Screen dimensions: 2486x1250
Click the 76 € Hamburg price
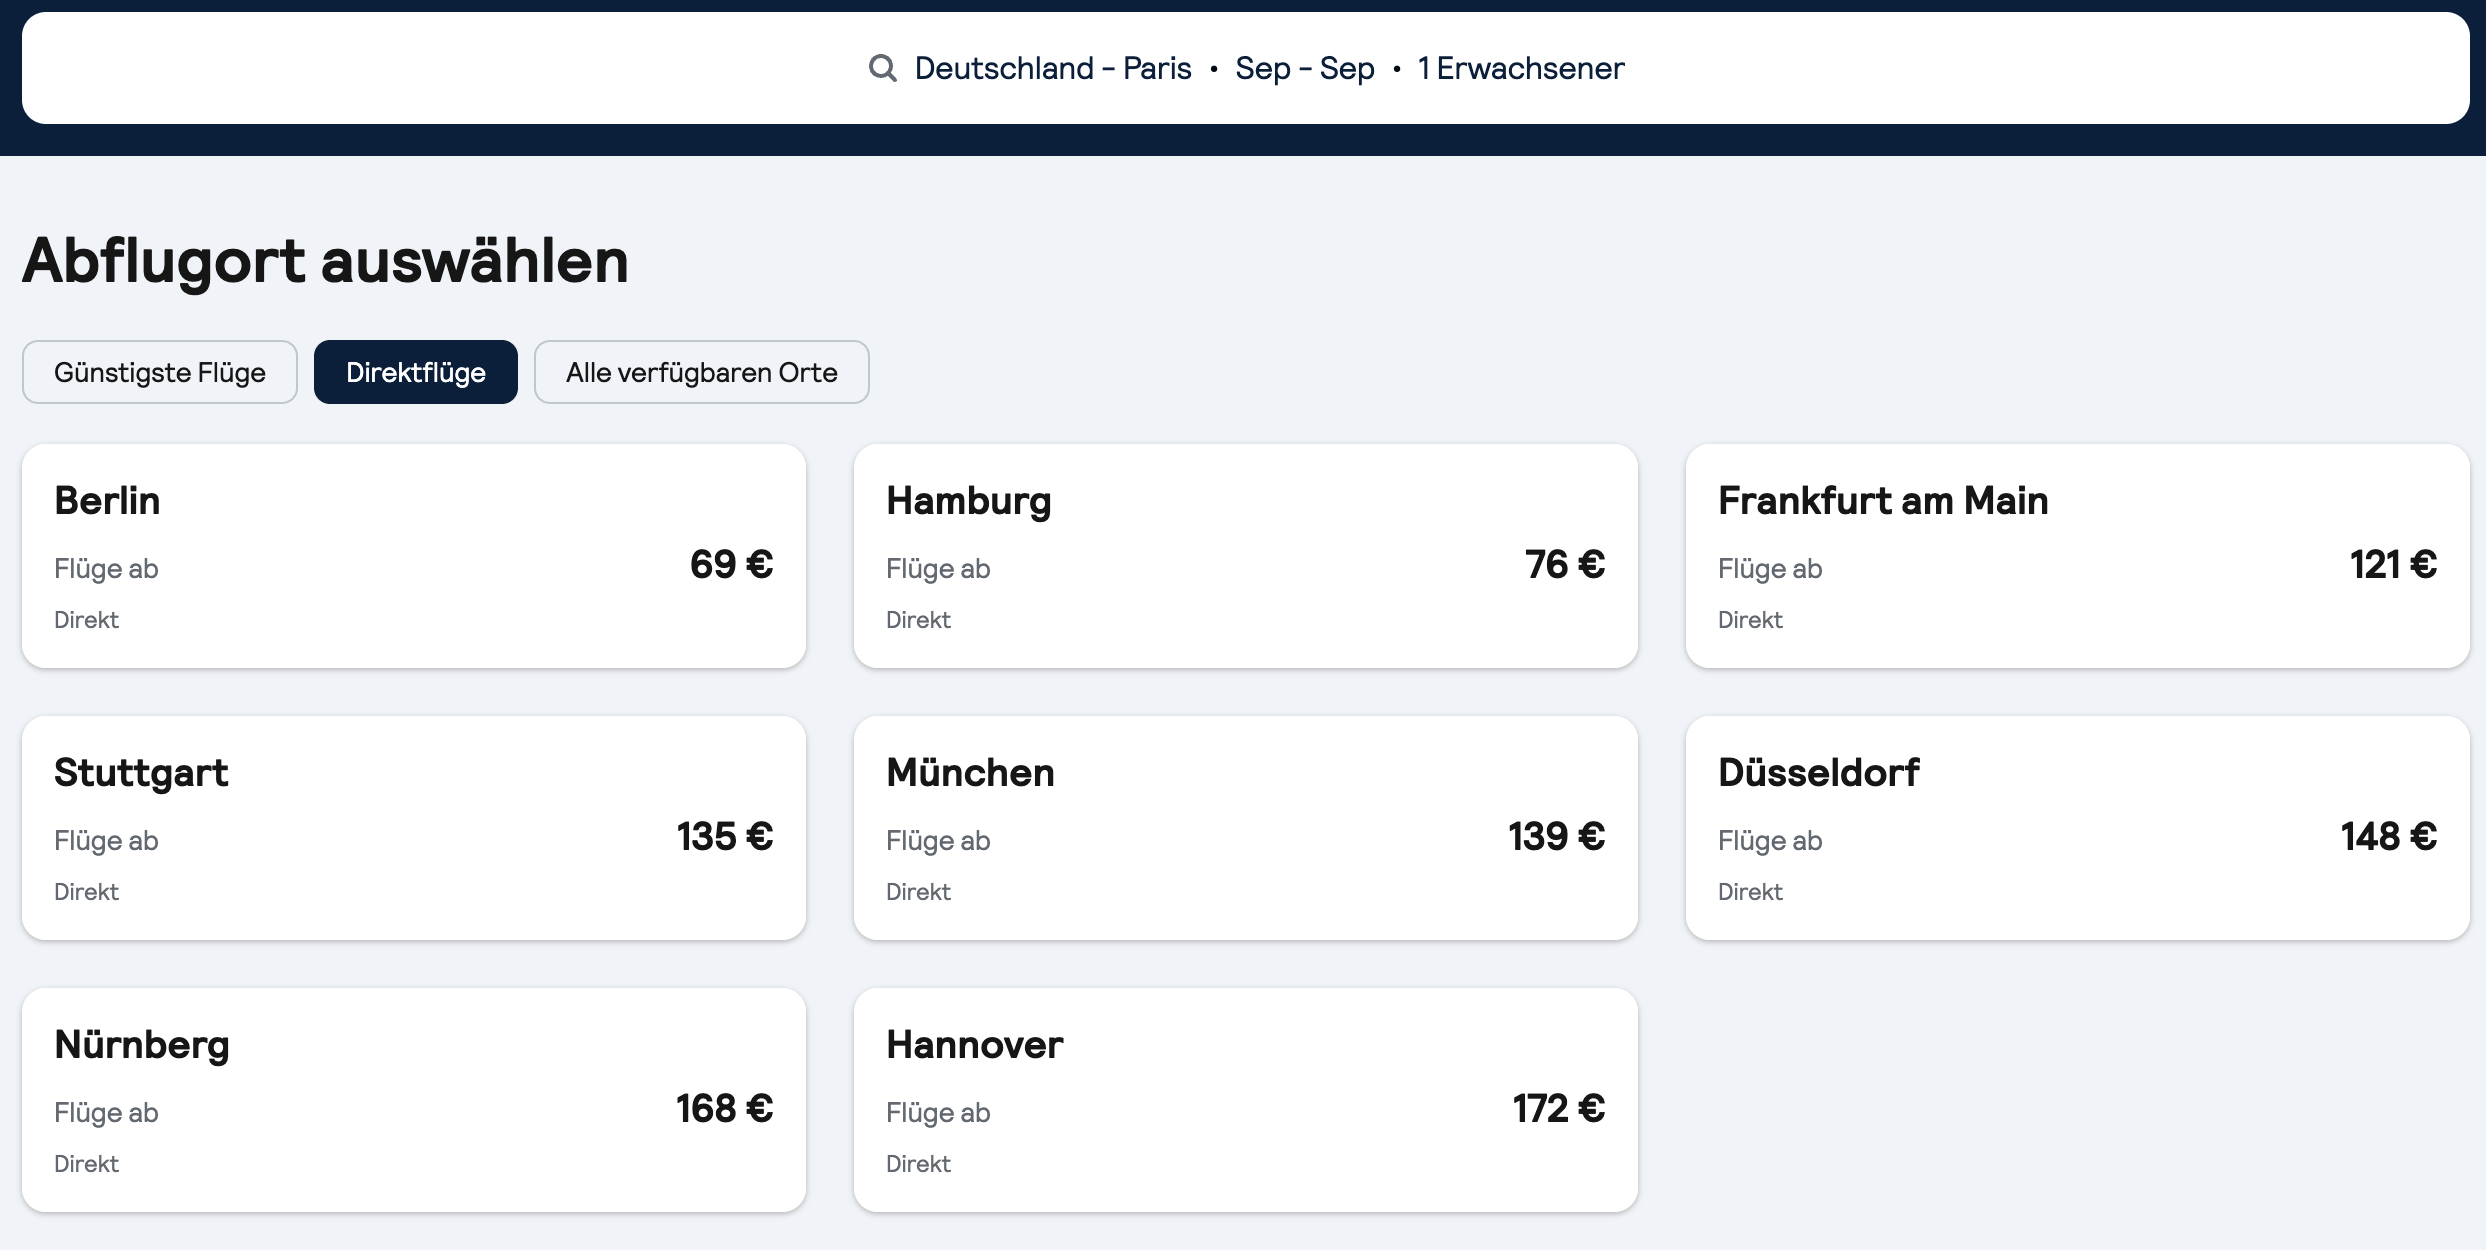pyautogui.click(x=1564, y=565)
